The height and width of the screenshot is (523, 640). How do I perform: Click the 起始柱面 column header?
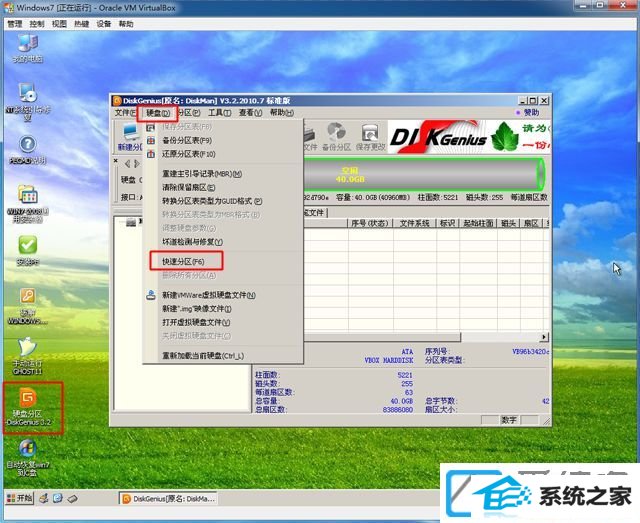tap(478, 223)
